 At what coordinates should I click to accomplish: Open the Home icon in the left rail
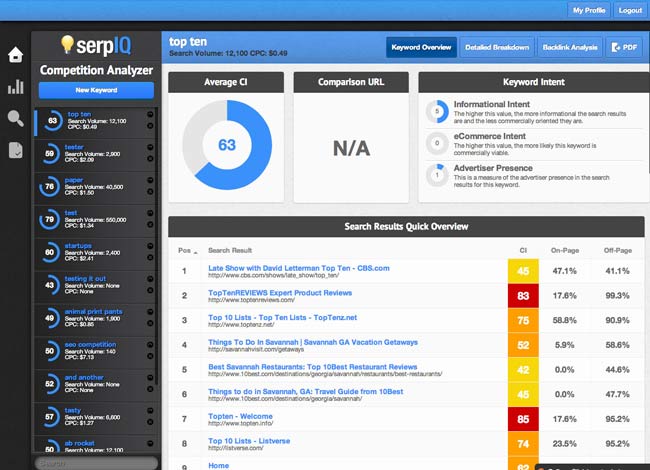(15, 54)
